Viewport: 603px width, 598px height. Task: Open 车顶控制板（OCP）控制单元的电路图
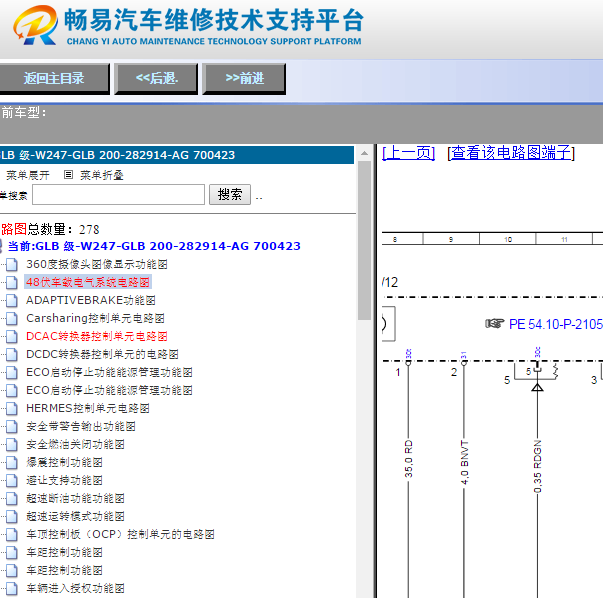point(120,535)
